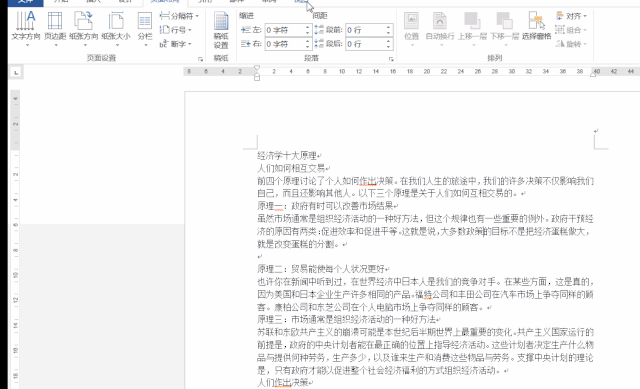Open the 断字 hyphenation dropdown
This screenshot has height=389, width=640.
pyautogui.click(x=176, y=44)
